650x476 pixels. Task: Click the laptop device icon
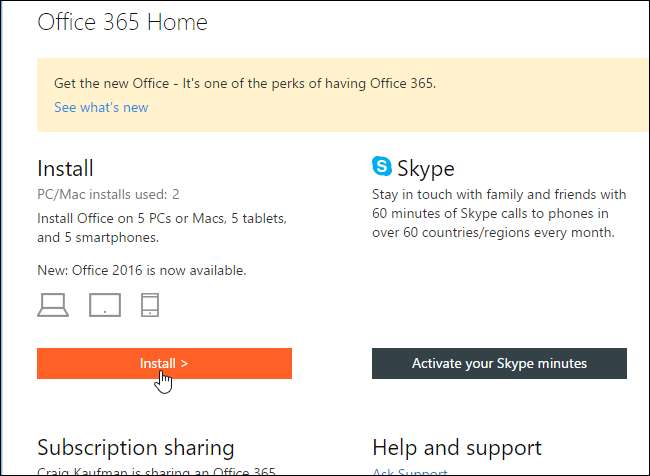pyautogui.click(x=53, y=306)
